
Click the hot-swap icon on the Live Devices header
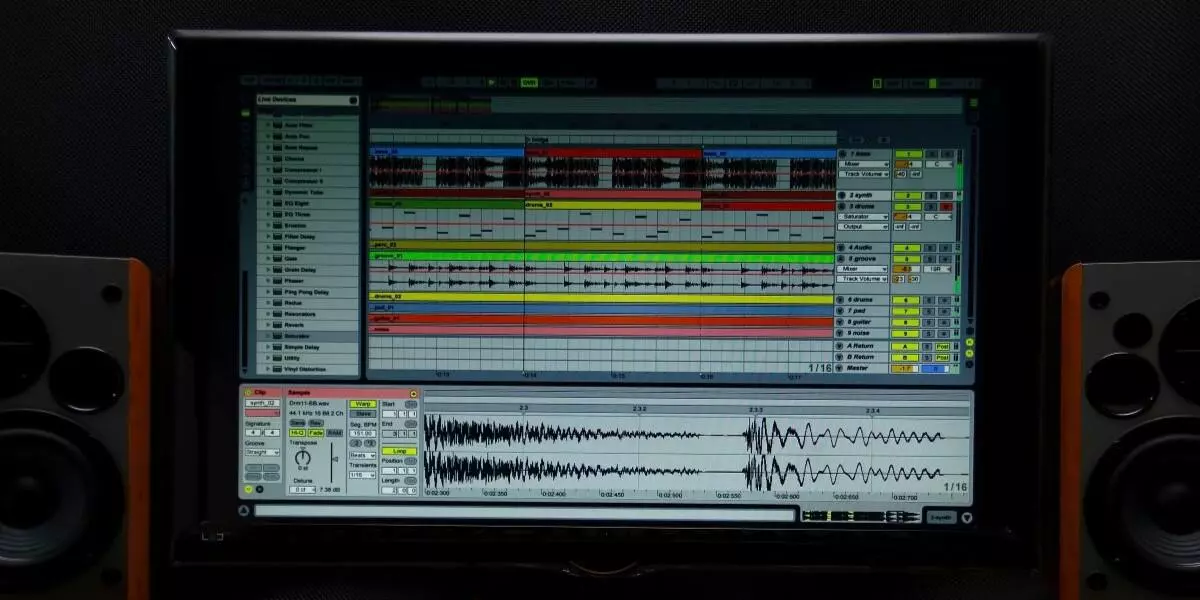pyautogui.click(x=355, y=100)
